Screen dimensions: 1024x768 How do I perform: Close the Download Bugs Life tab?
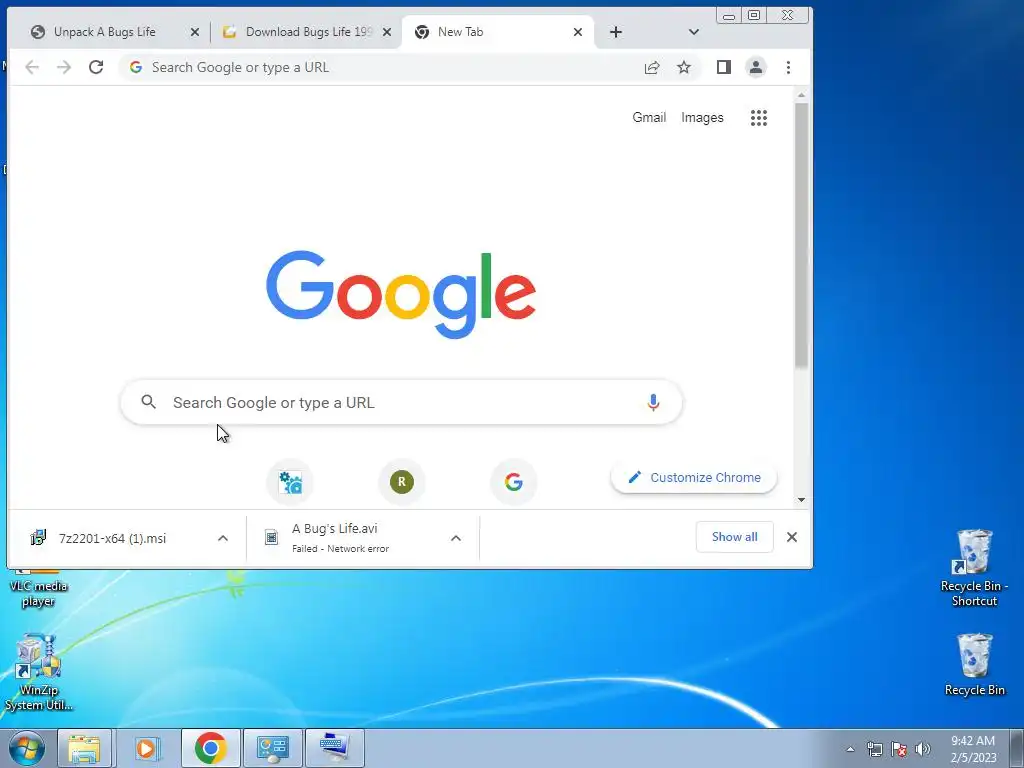click(387, 32)
